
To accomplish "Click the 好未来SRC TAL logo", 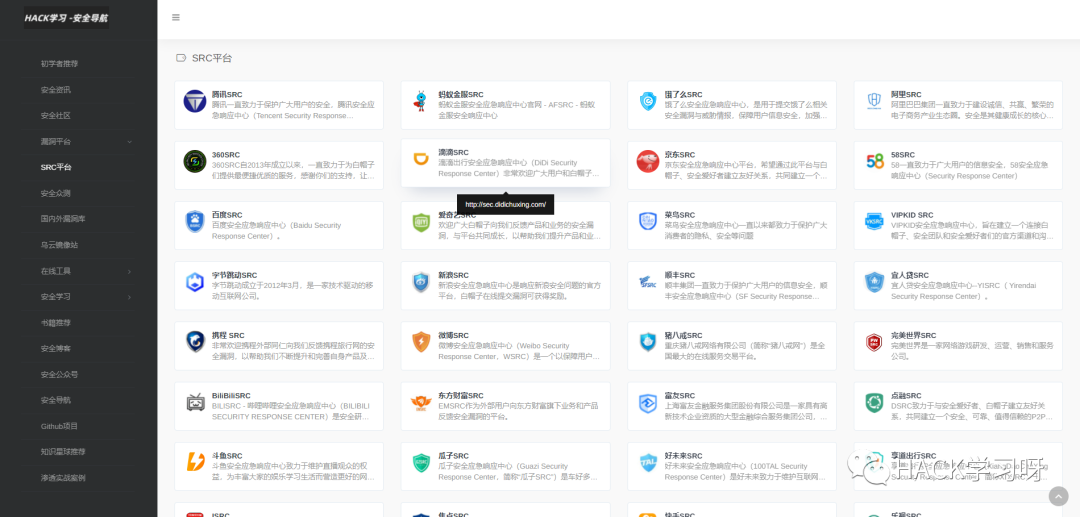I will 648,463.
